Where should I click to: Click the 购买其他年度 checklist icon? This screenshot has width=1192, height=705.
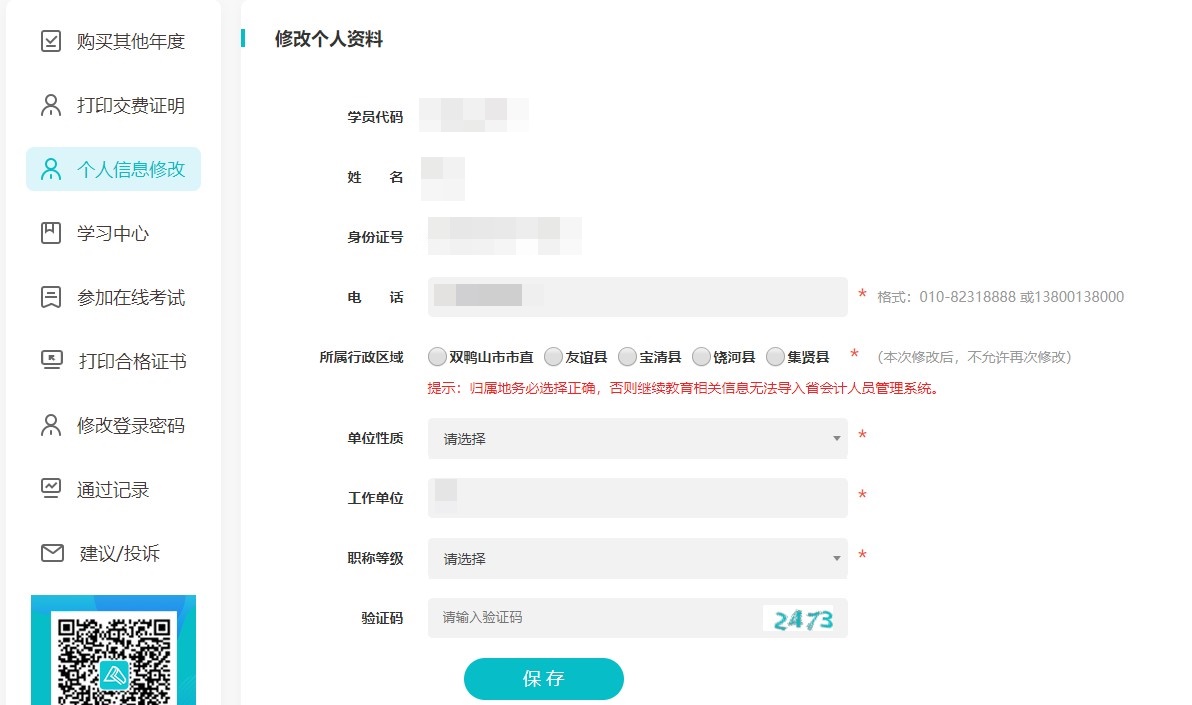[x=50, y=42]
